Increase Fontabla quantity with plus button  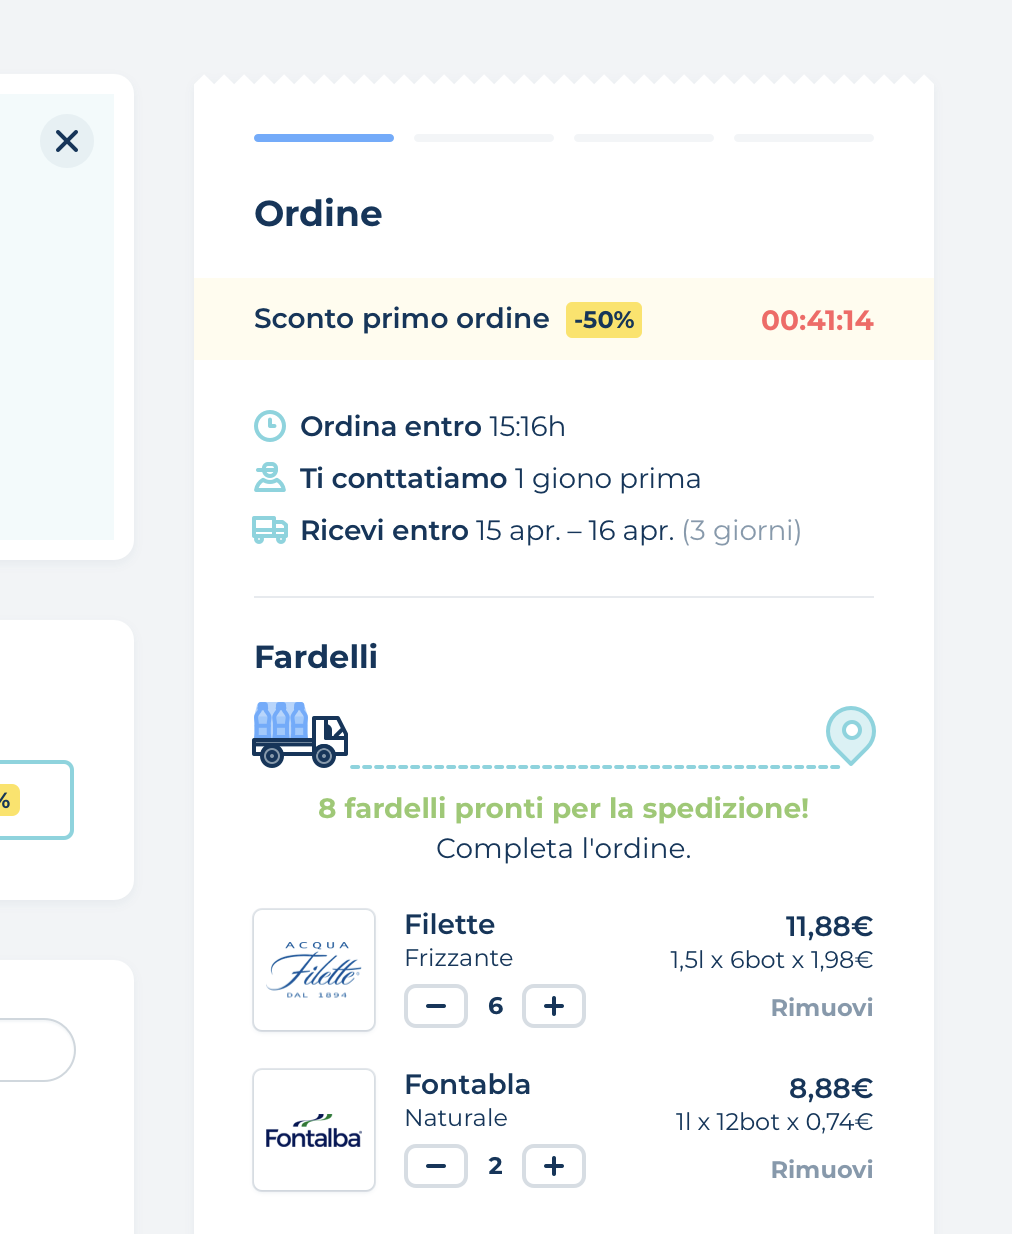(x=554, y=1166)
